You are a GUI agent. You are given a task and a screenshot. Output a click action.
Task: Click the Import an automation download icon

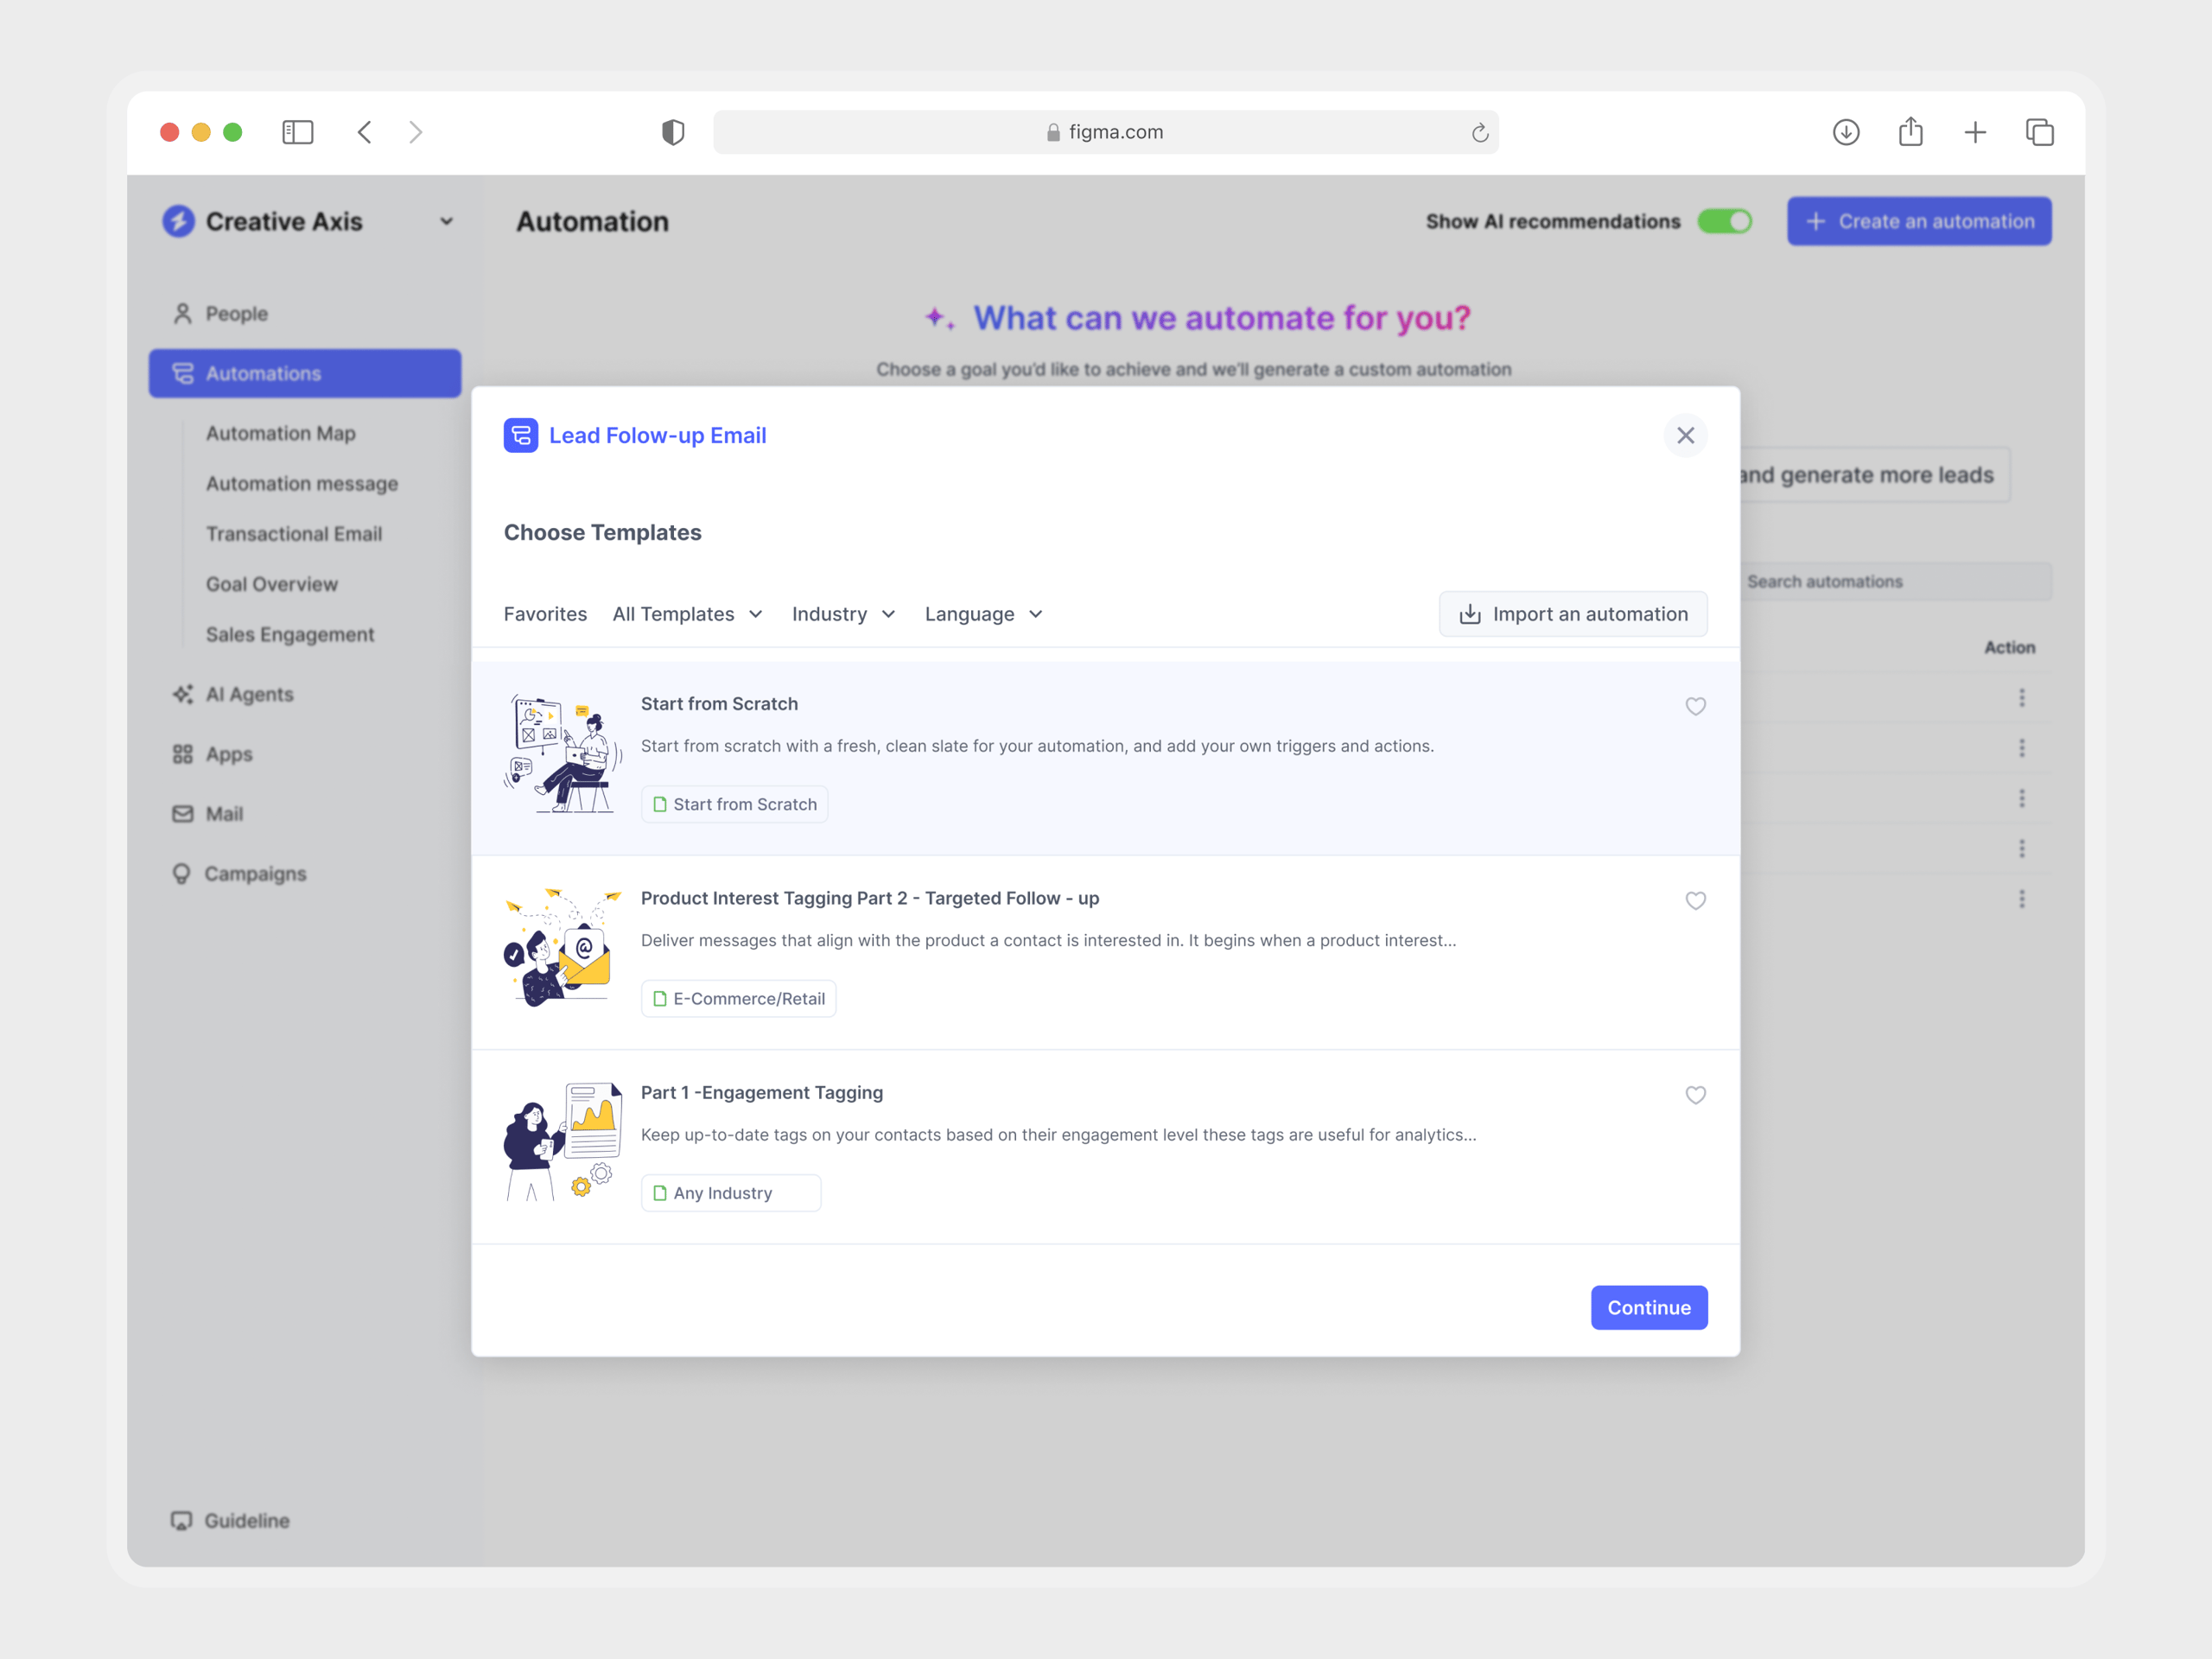[x=1470, y=613]
